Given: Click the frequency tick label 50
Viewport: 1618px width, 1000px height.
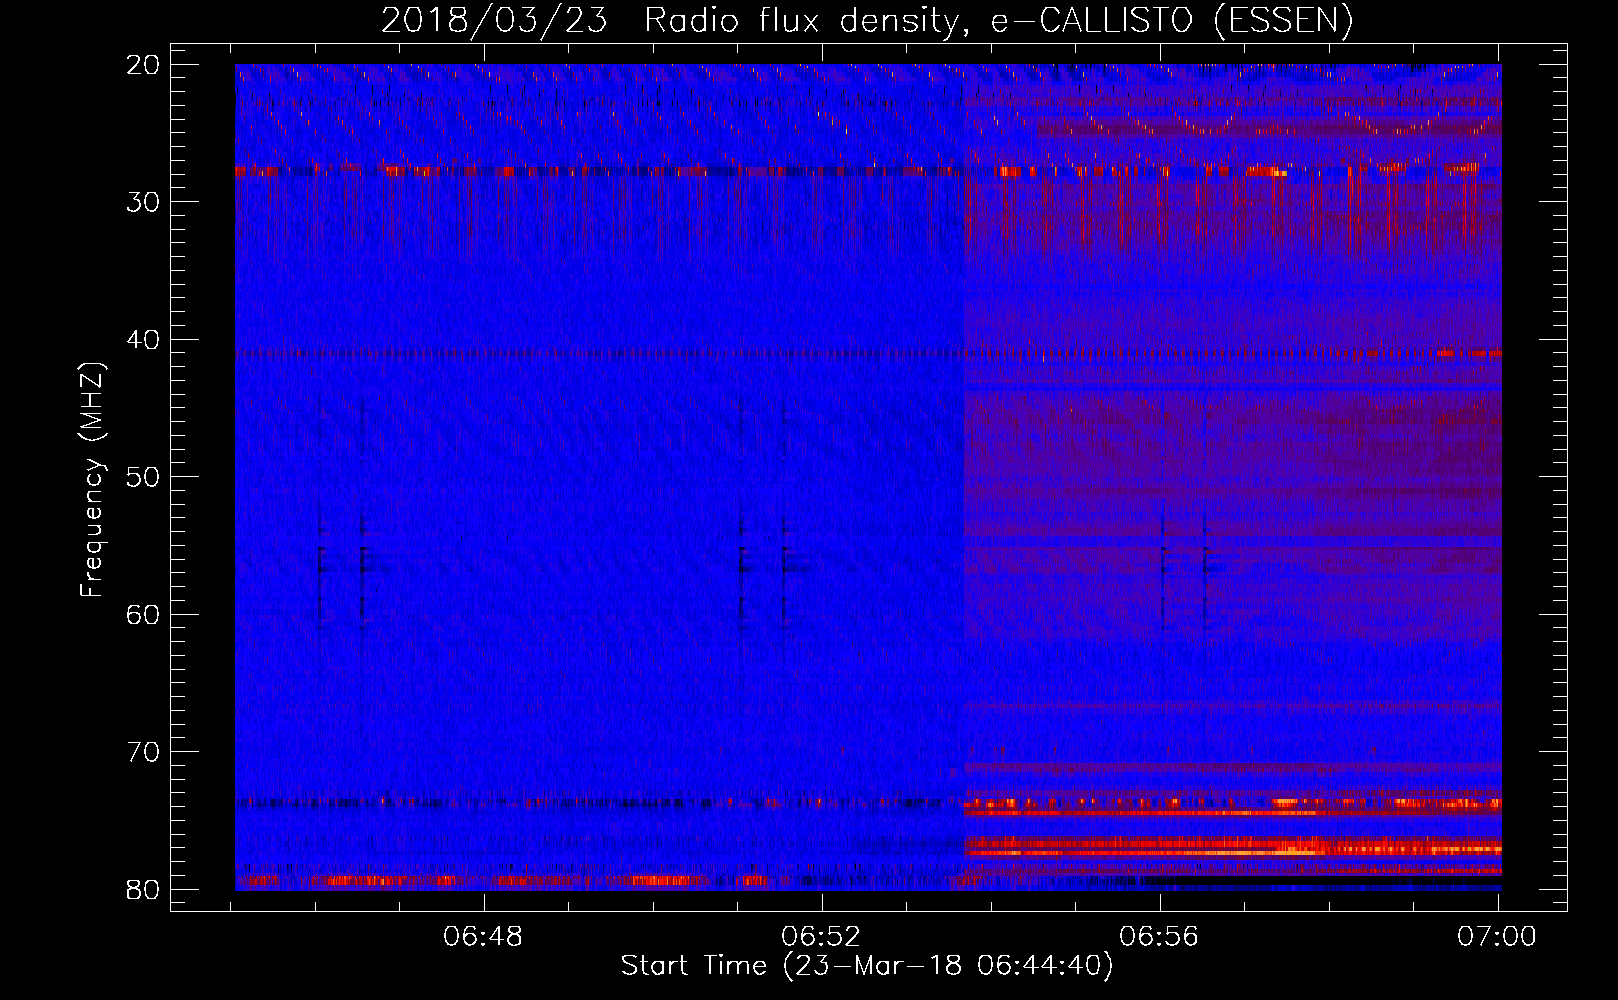Looking at the screenshot, I should [x=144, y=477].
